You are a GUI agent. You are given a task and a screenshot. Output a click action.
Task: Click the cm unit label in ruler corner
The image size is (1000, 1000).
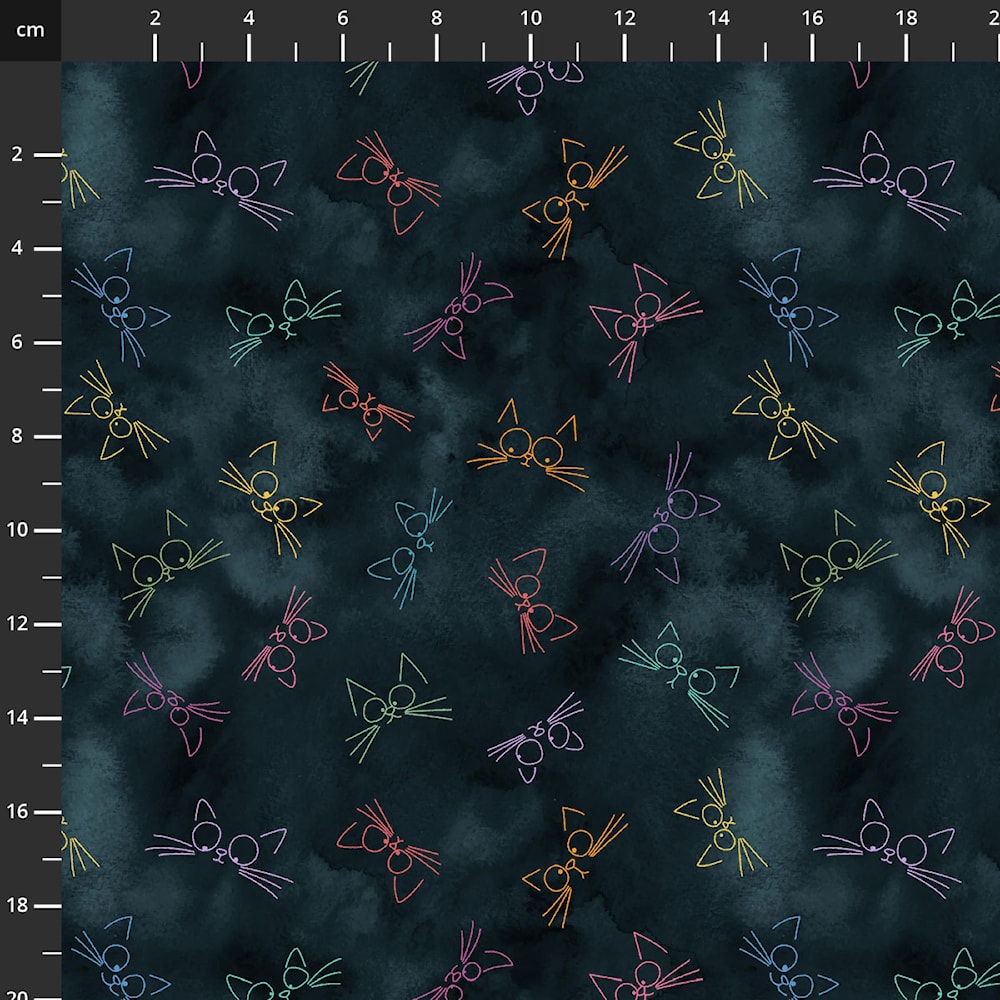[x=30, y=30]
